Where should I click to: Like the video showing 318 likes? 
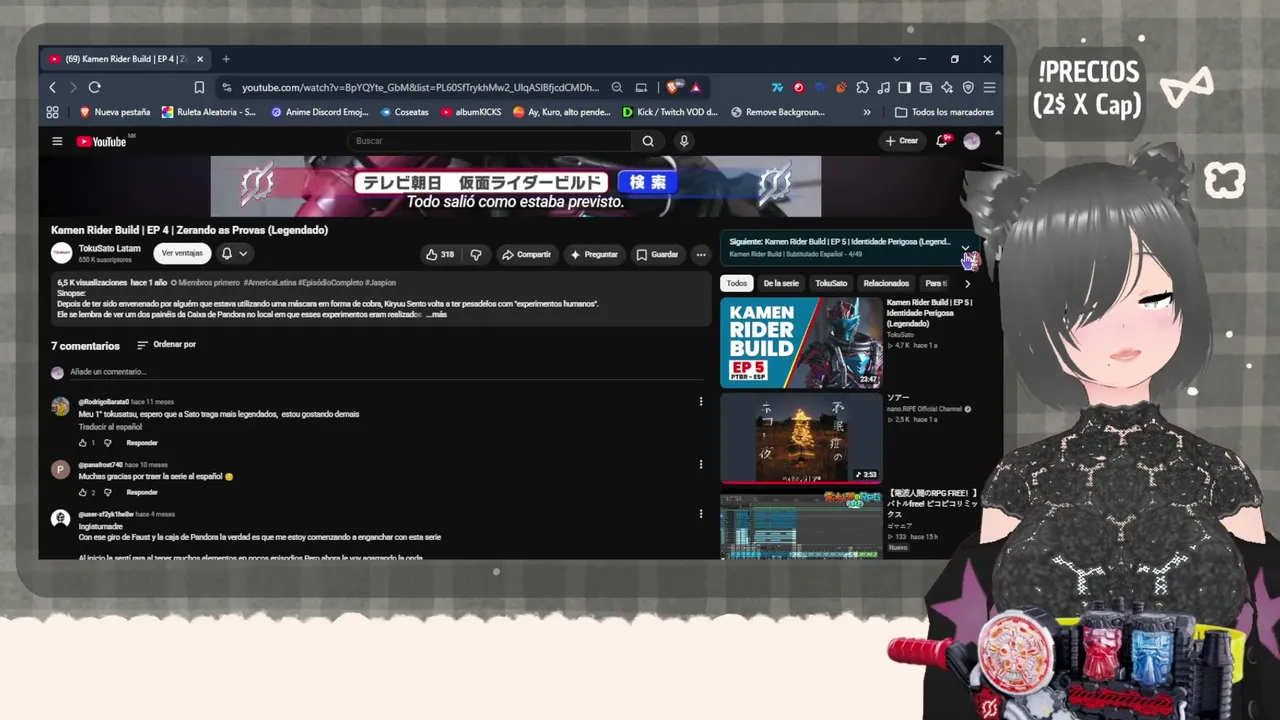click(440, 255)
